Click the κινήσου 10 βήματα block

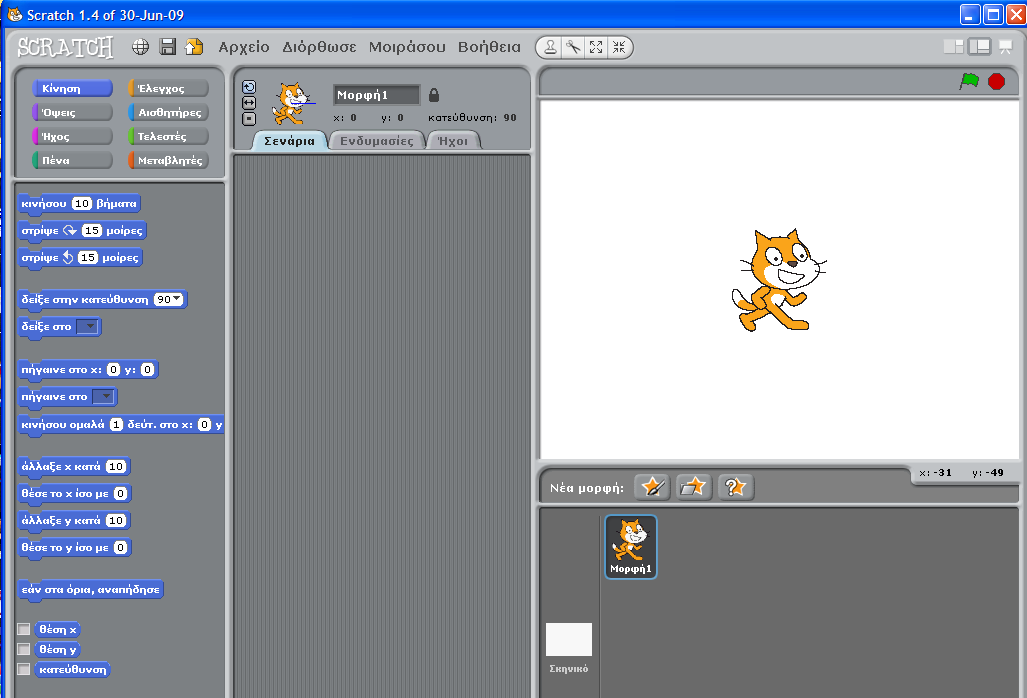(79, 204)
